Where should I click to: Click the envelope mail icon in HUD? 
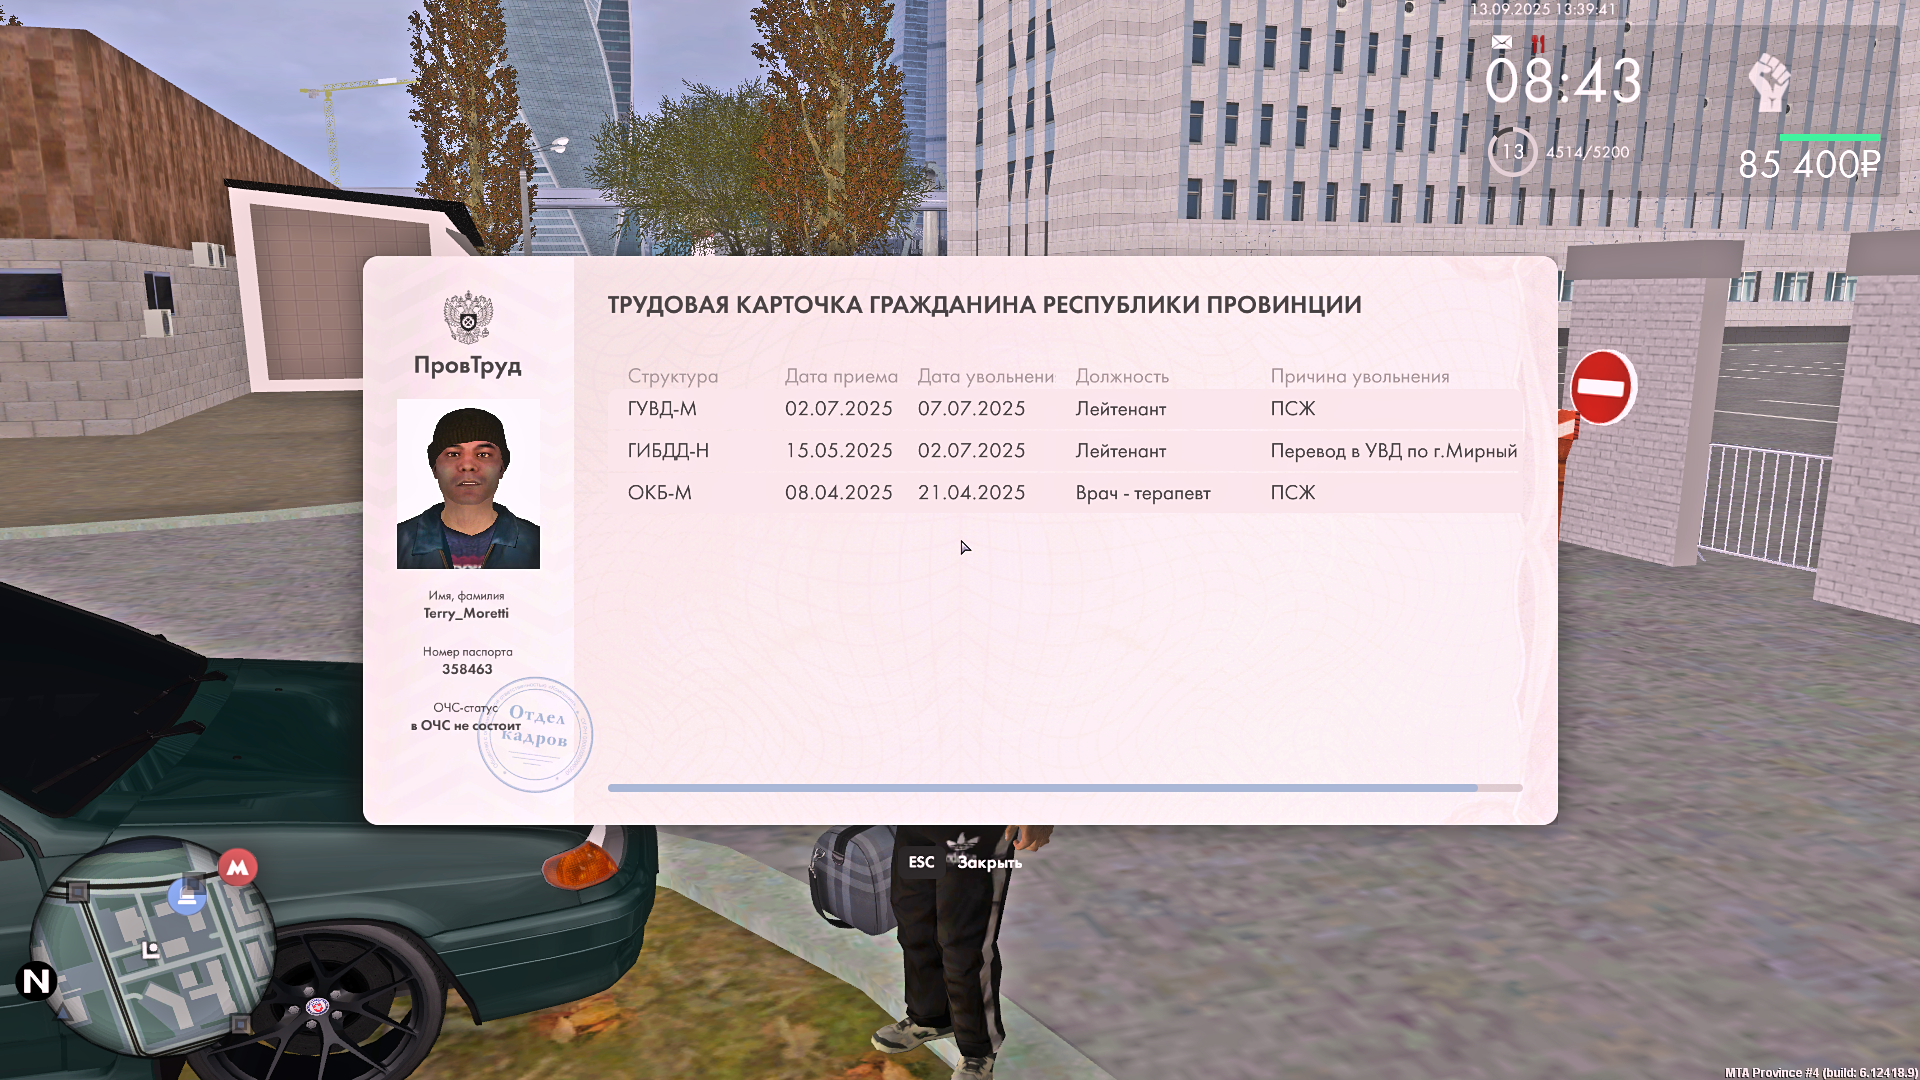(x=1501, y=42)
